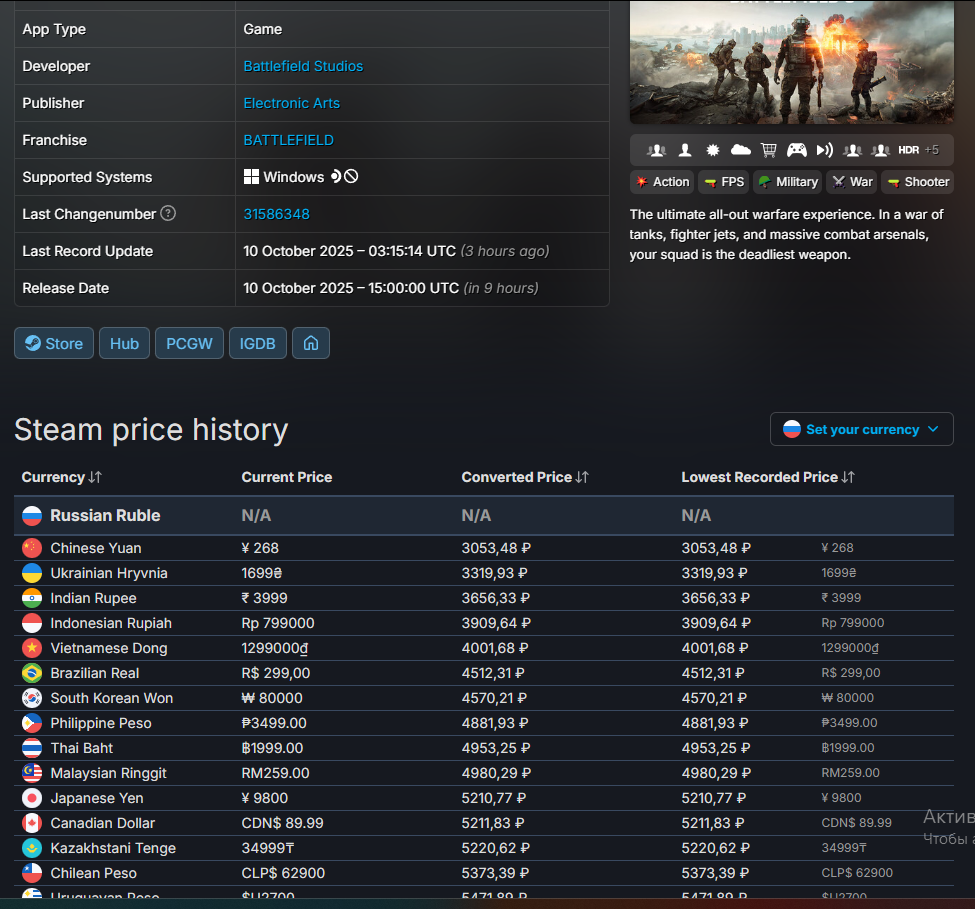This screenshot has height=909, width=975.
Task: Click the Russian Ruble currency row
Action: (x=484, y=515)
